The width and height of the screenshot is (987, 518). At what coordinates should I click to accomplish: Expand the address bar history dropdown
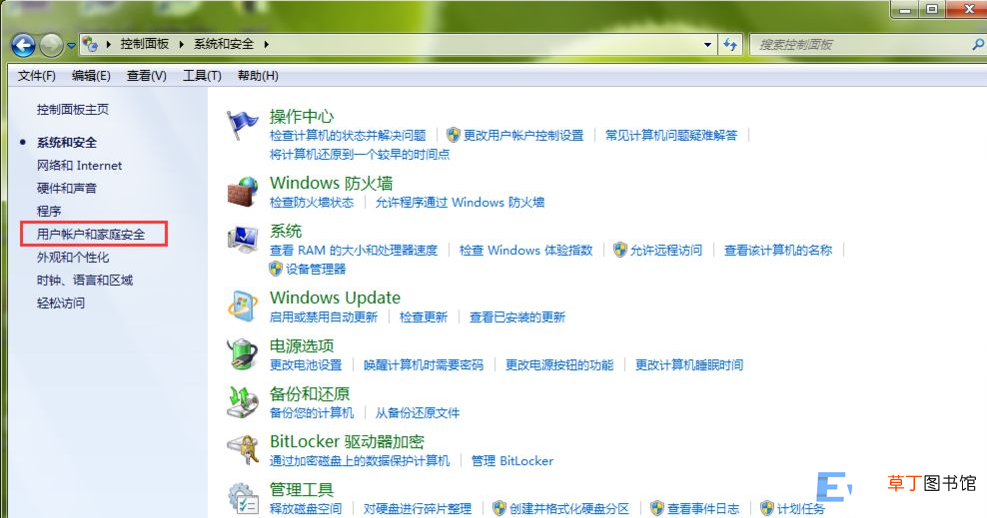(708, 45)
